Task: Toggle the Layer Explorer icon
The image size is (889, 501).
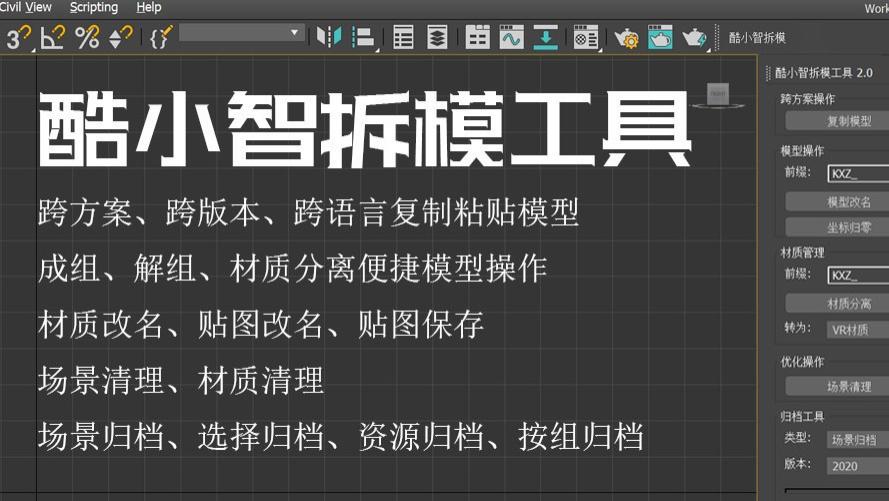Action: [x=437, y=37]
